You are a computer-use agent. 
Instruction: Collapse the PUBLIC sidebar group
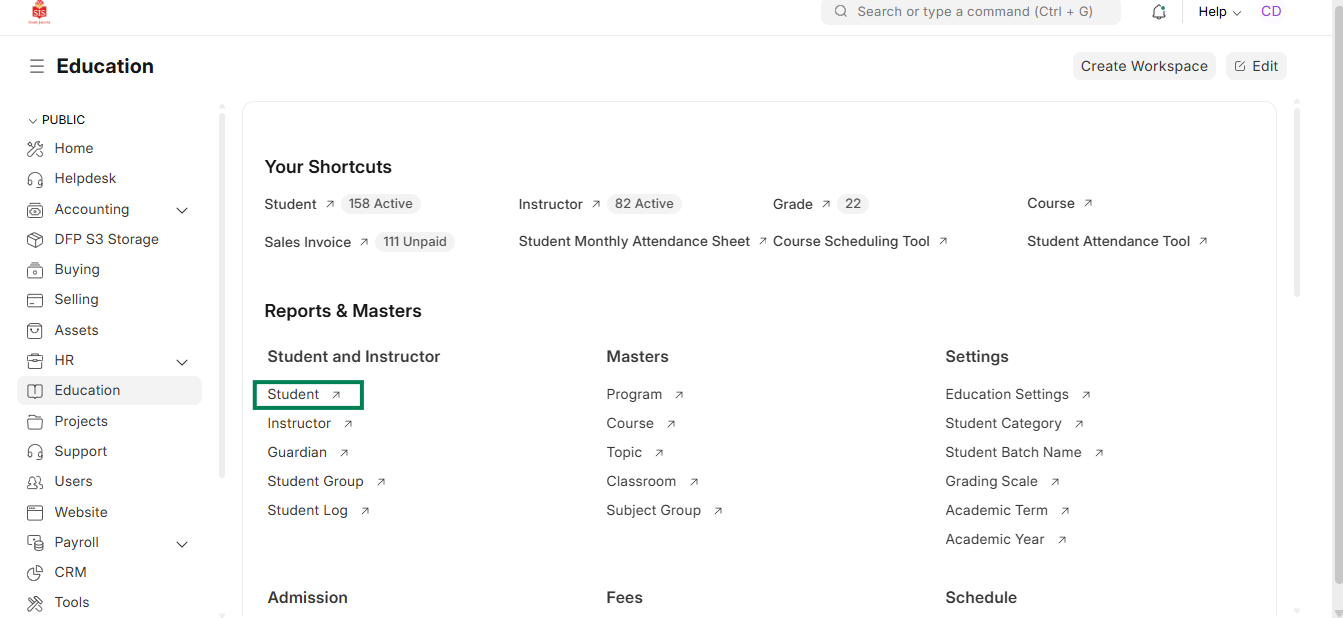(33, 120)
